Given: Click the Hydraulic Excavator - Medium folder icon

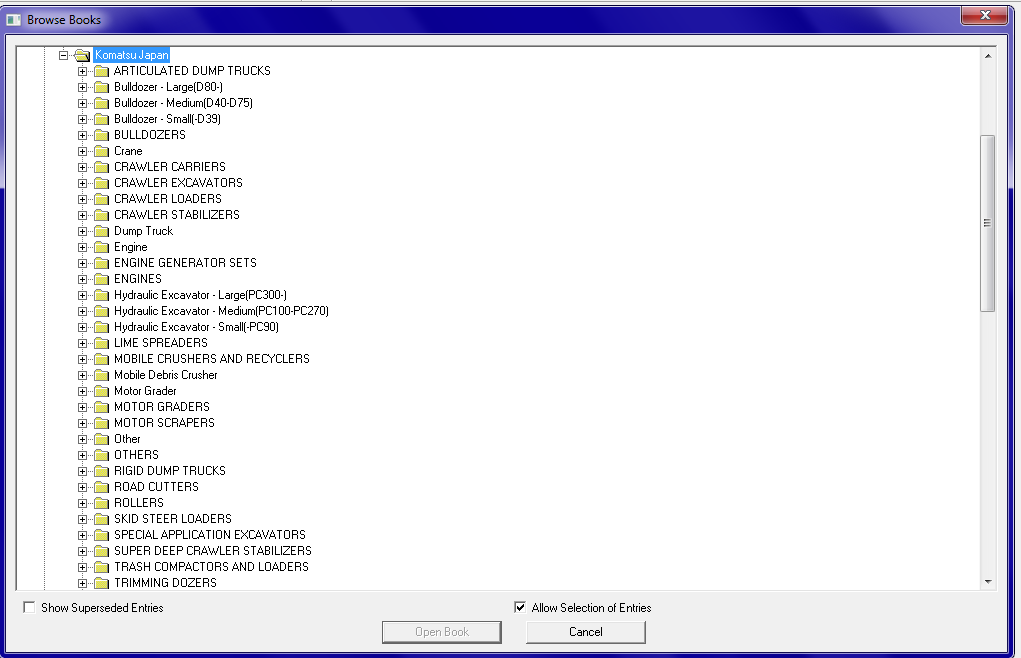Looking at the screenshot, I should click(101, 311).
